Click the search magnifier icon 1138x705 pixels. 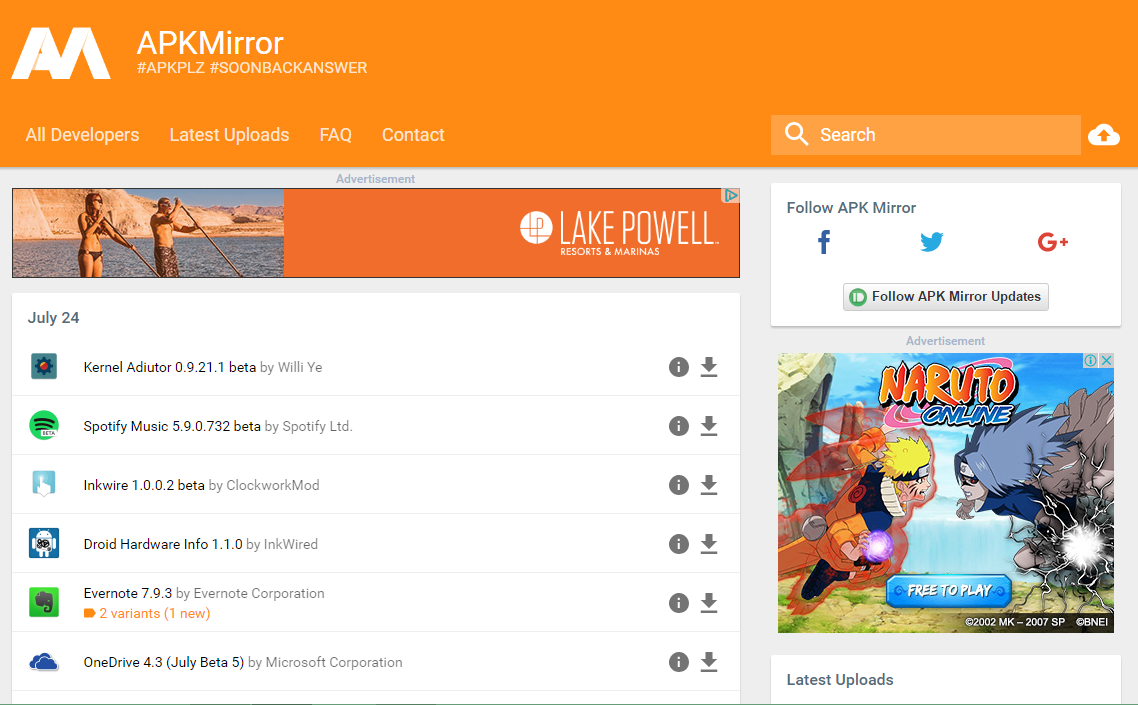coord(796,134)
